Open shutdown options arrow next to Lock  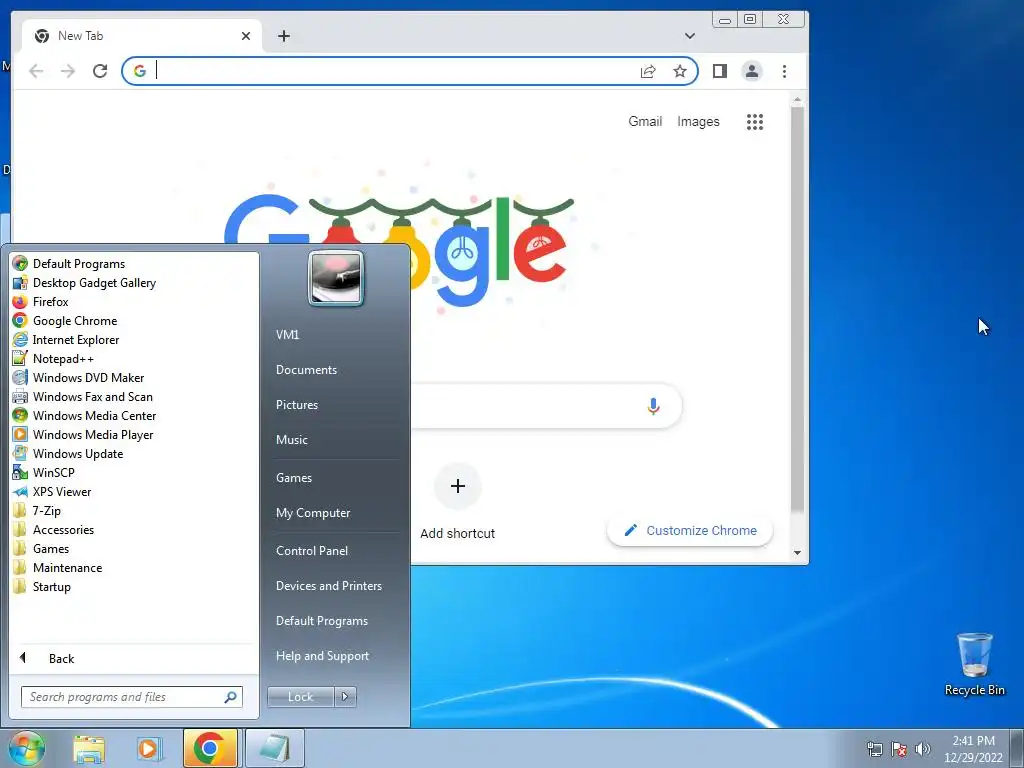[345, 697]
